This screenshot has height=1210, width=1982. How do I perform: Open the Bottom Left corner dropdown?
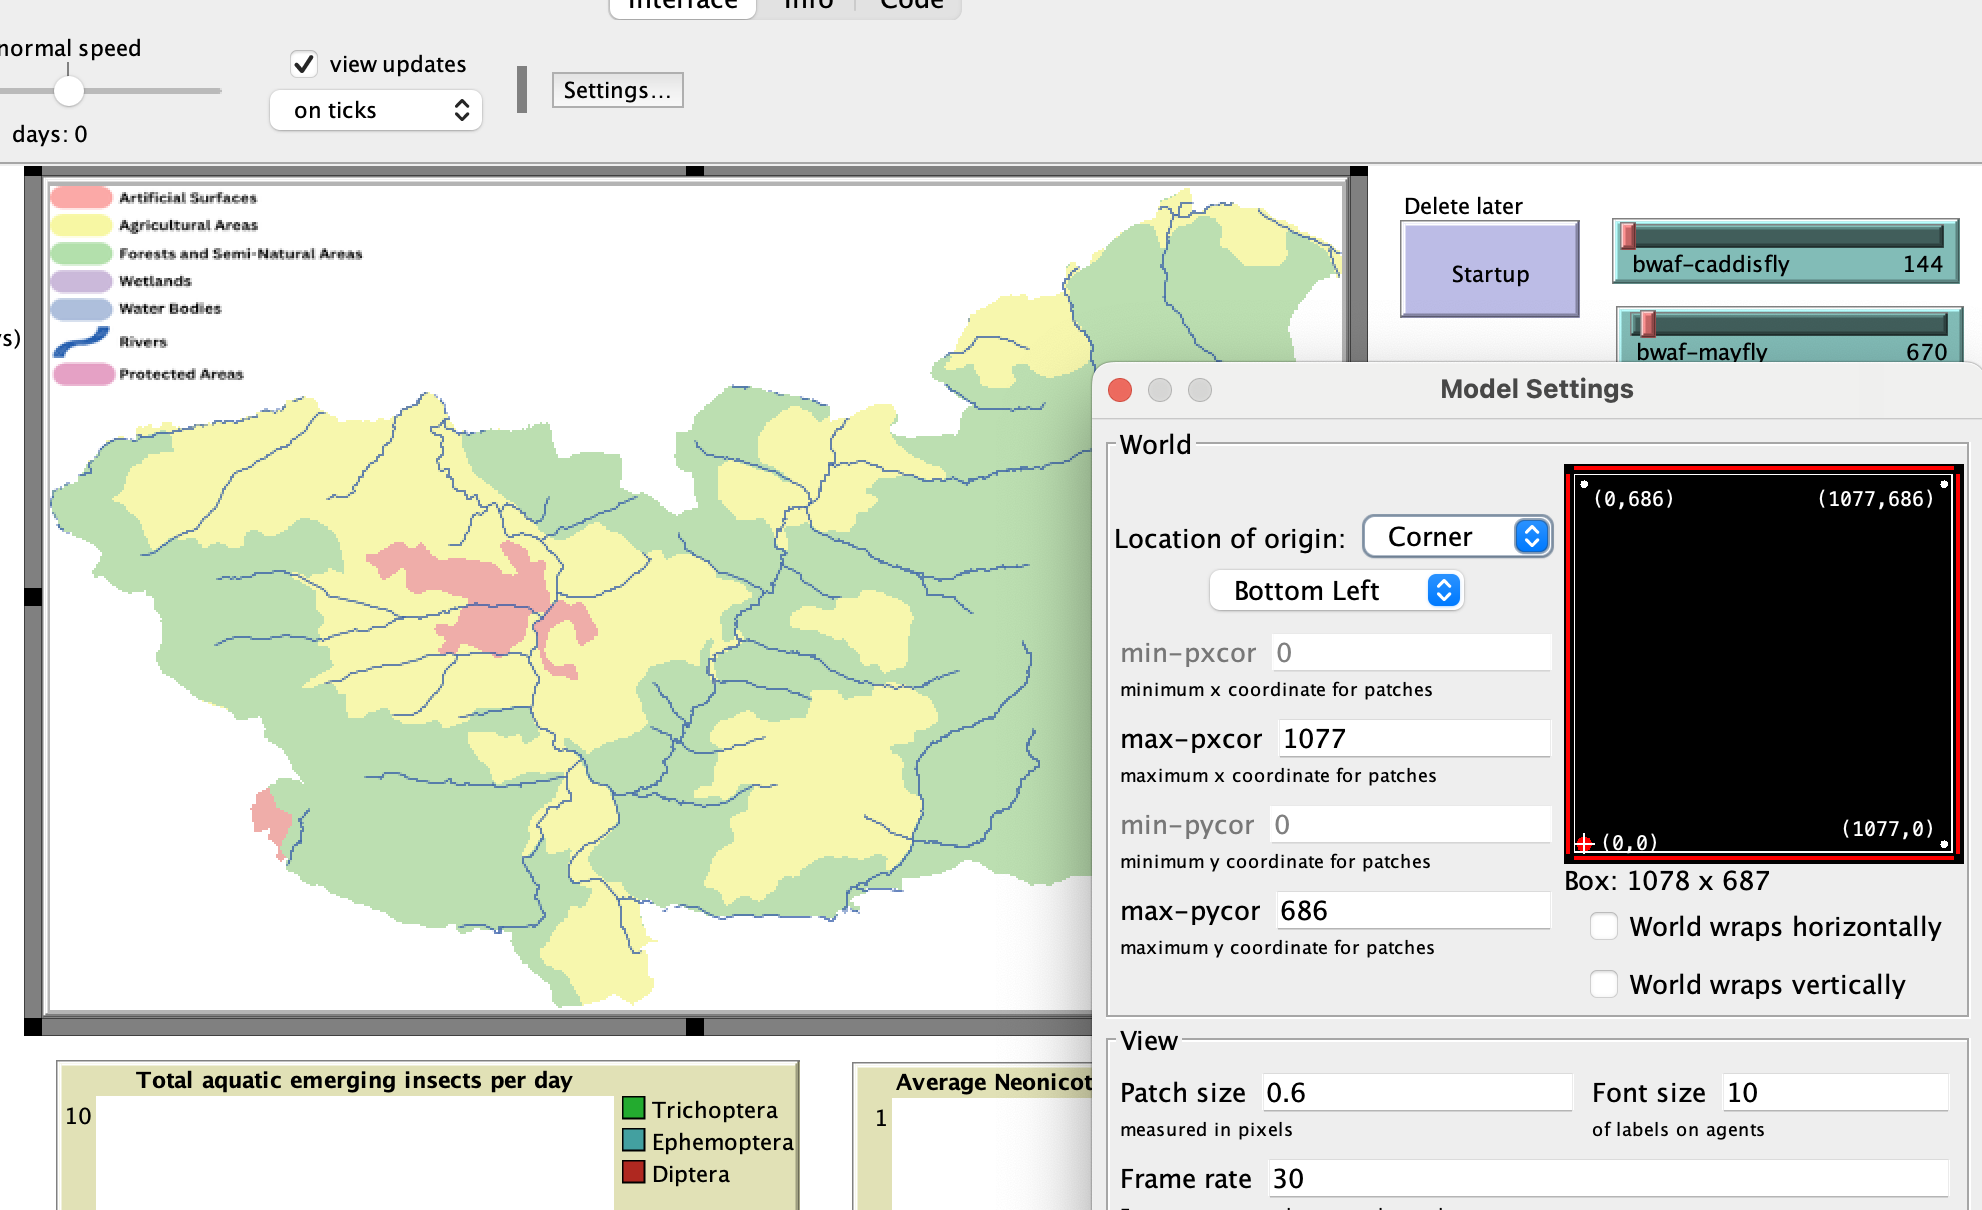click(x=1337, y=591)
